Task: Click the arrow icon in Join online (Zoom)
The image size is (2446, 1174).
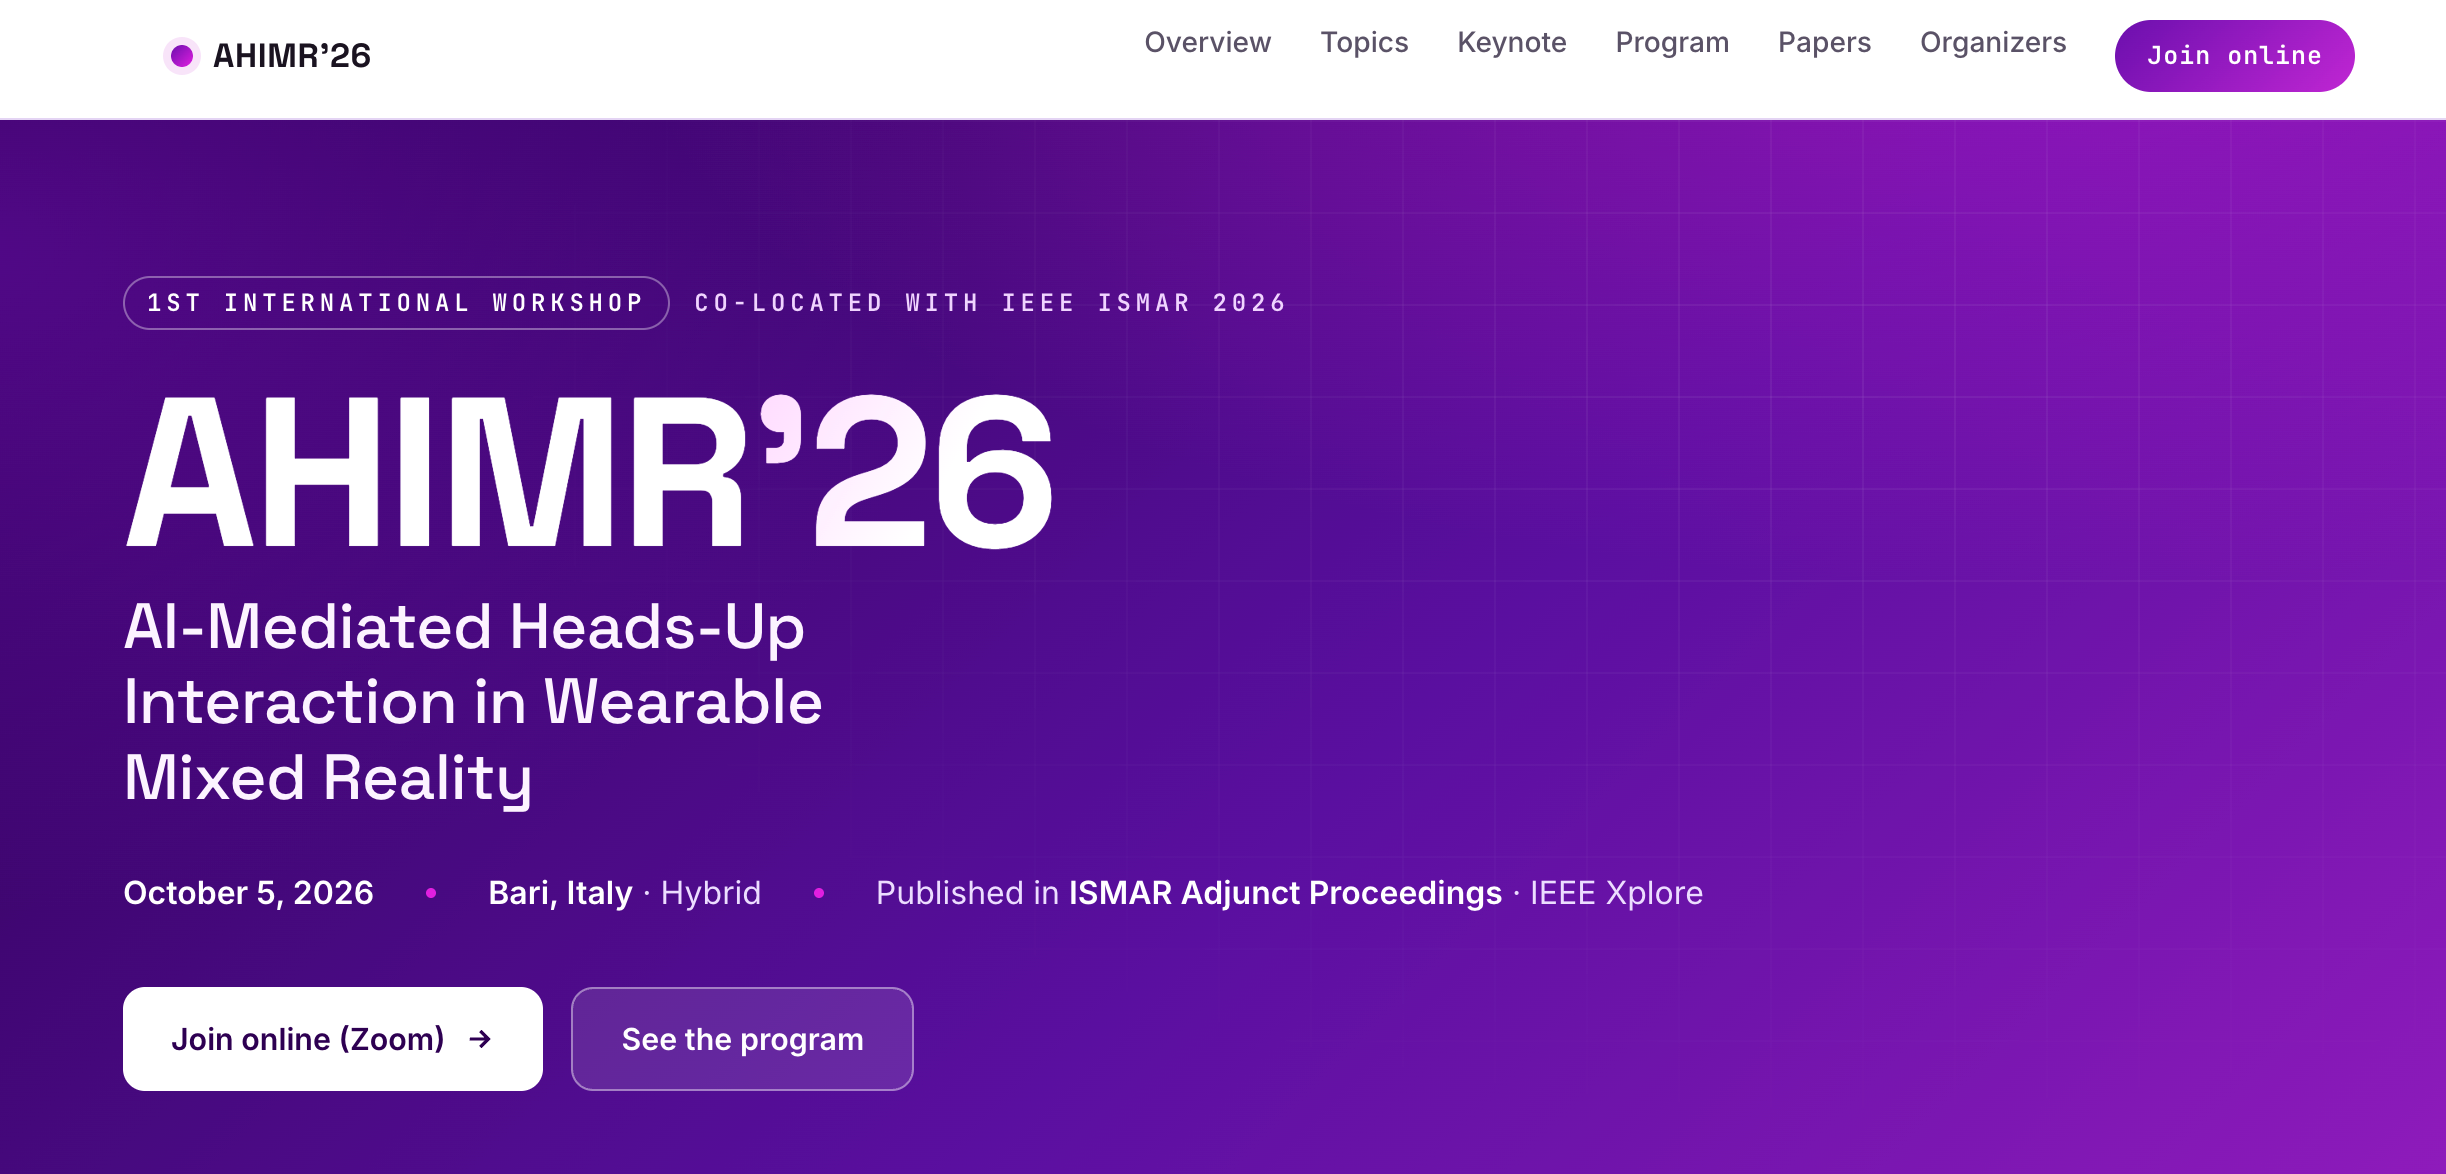Action: tap(480, 1040)
